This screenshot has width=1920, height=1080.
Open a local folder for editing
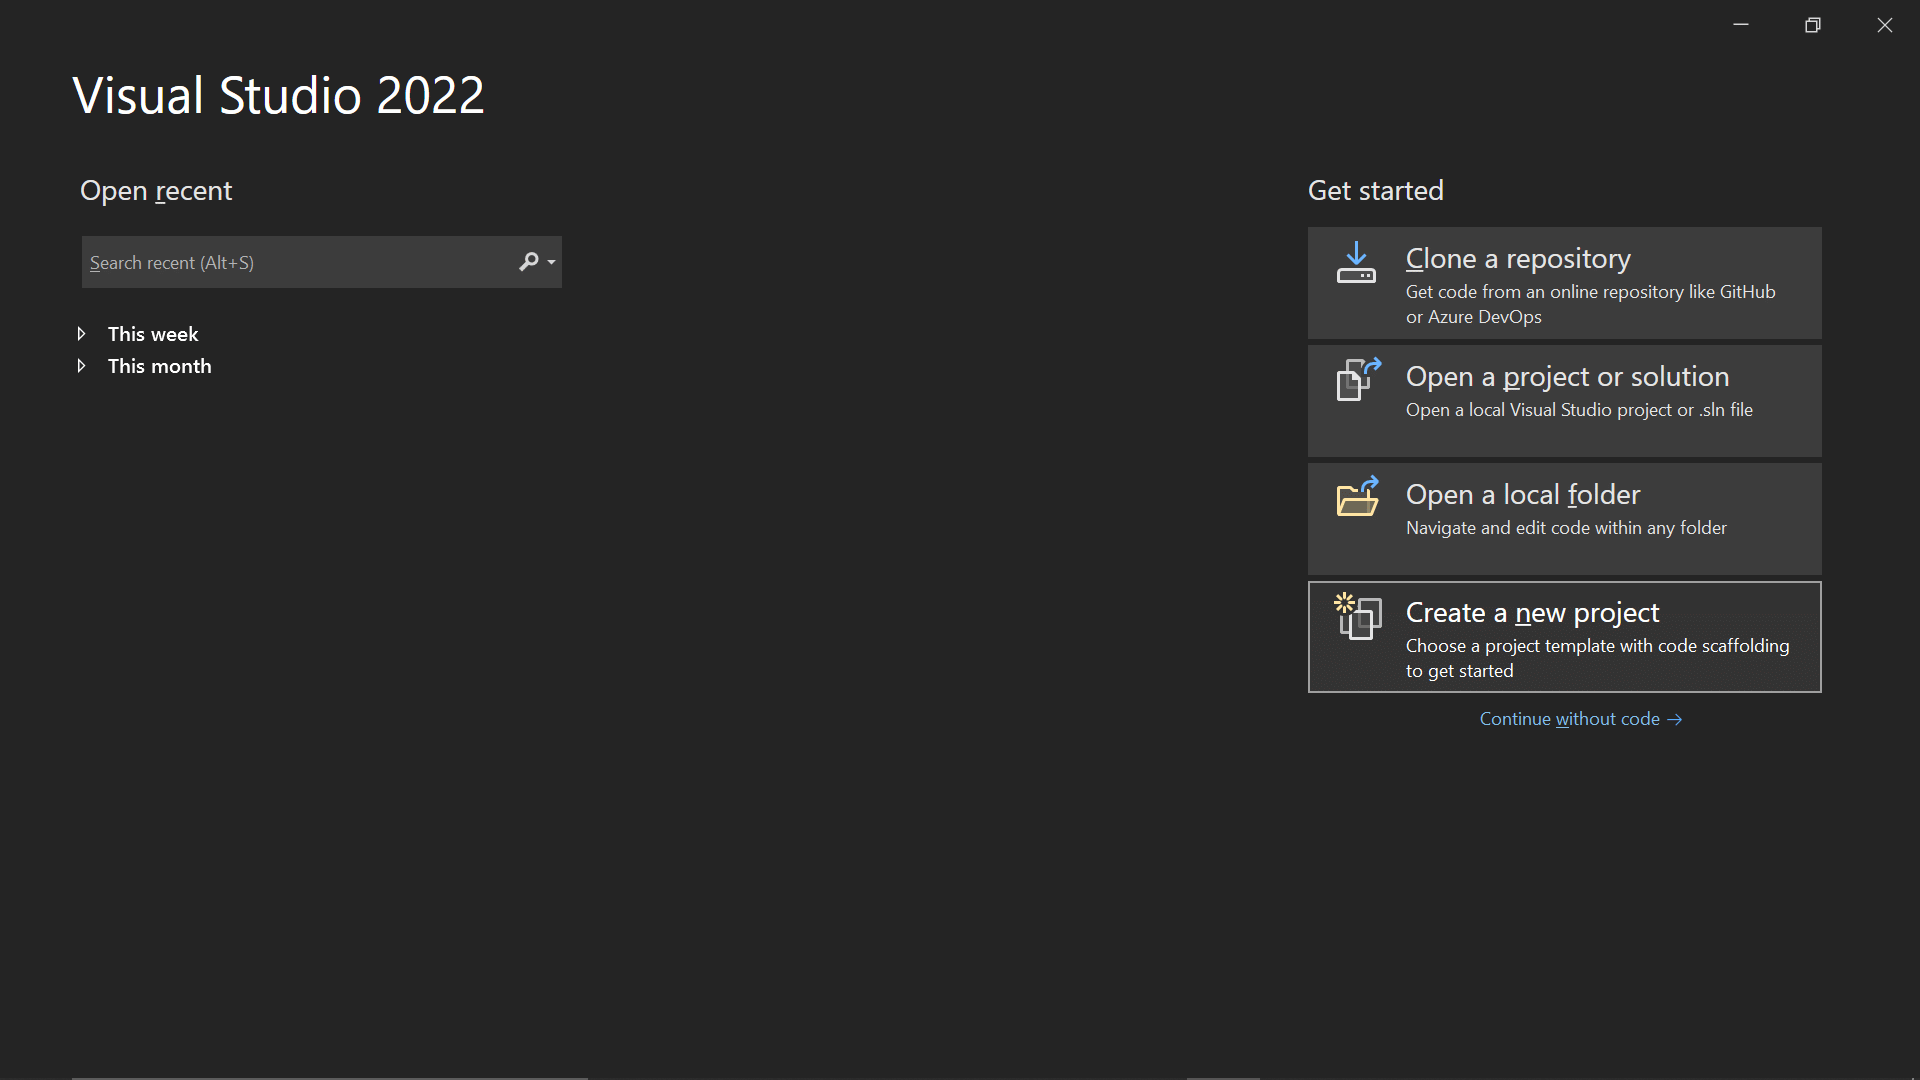pos(1564,518)
